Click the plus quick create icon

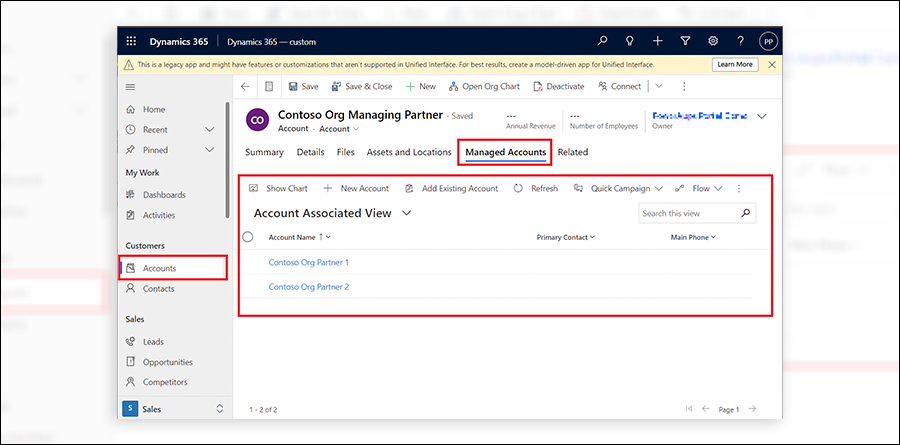coord(658,41)
